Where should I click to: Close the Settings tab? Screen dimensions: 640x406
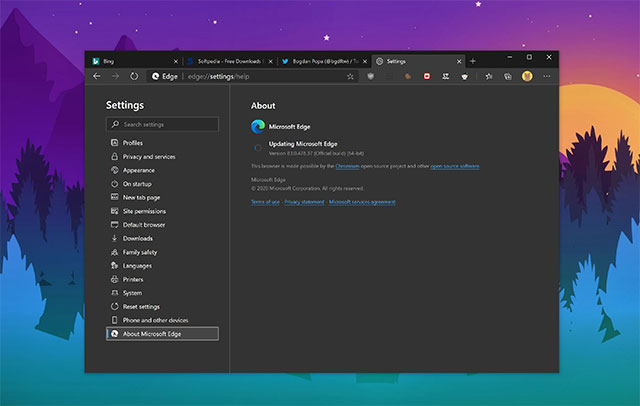click(459, 62)
